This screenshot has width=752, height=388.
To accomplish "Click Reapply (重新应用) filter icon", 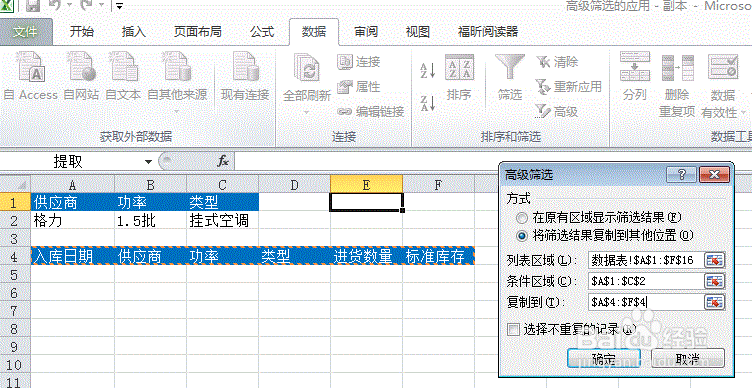I will click(543, 87).
